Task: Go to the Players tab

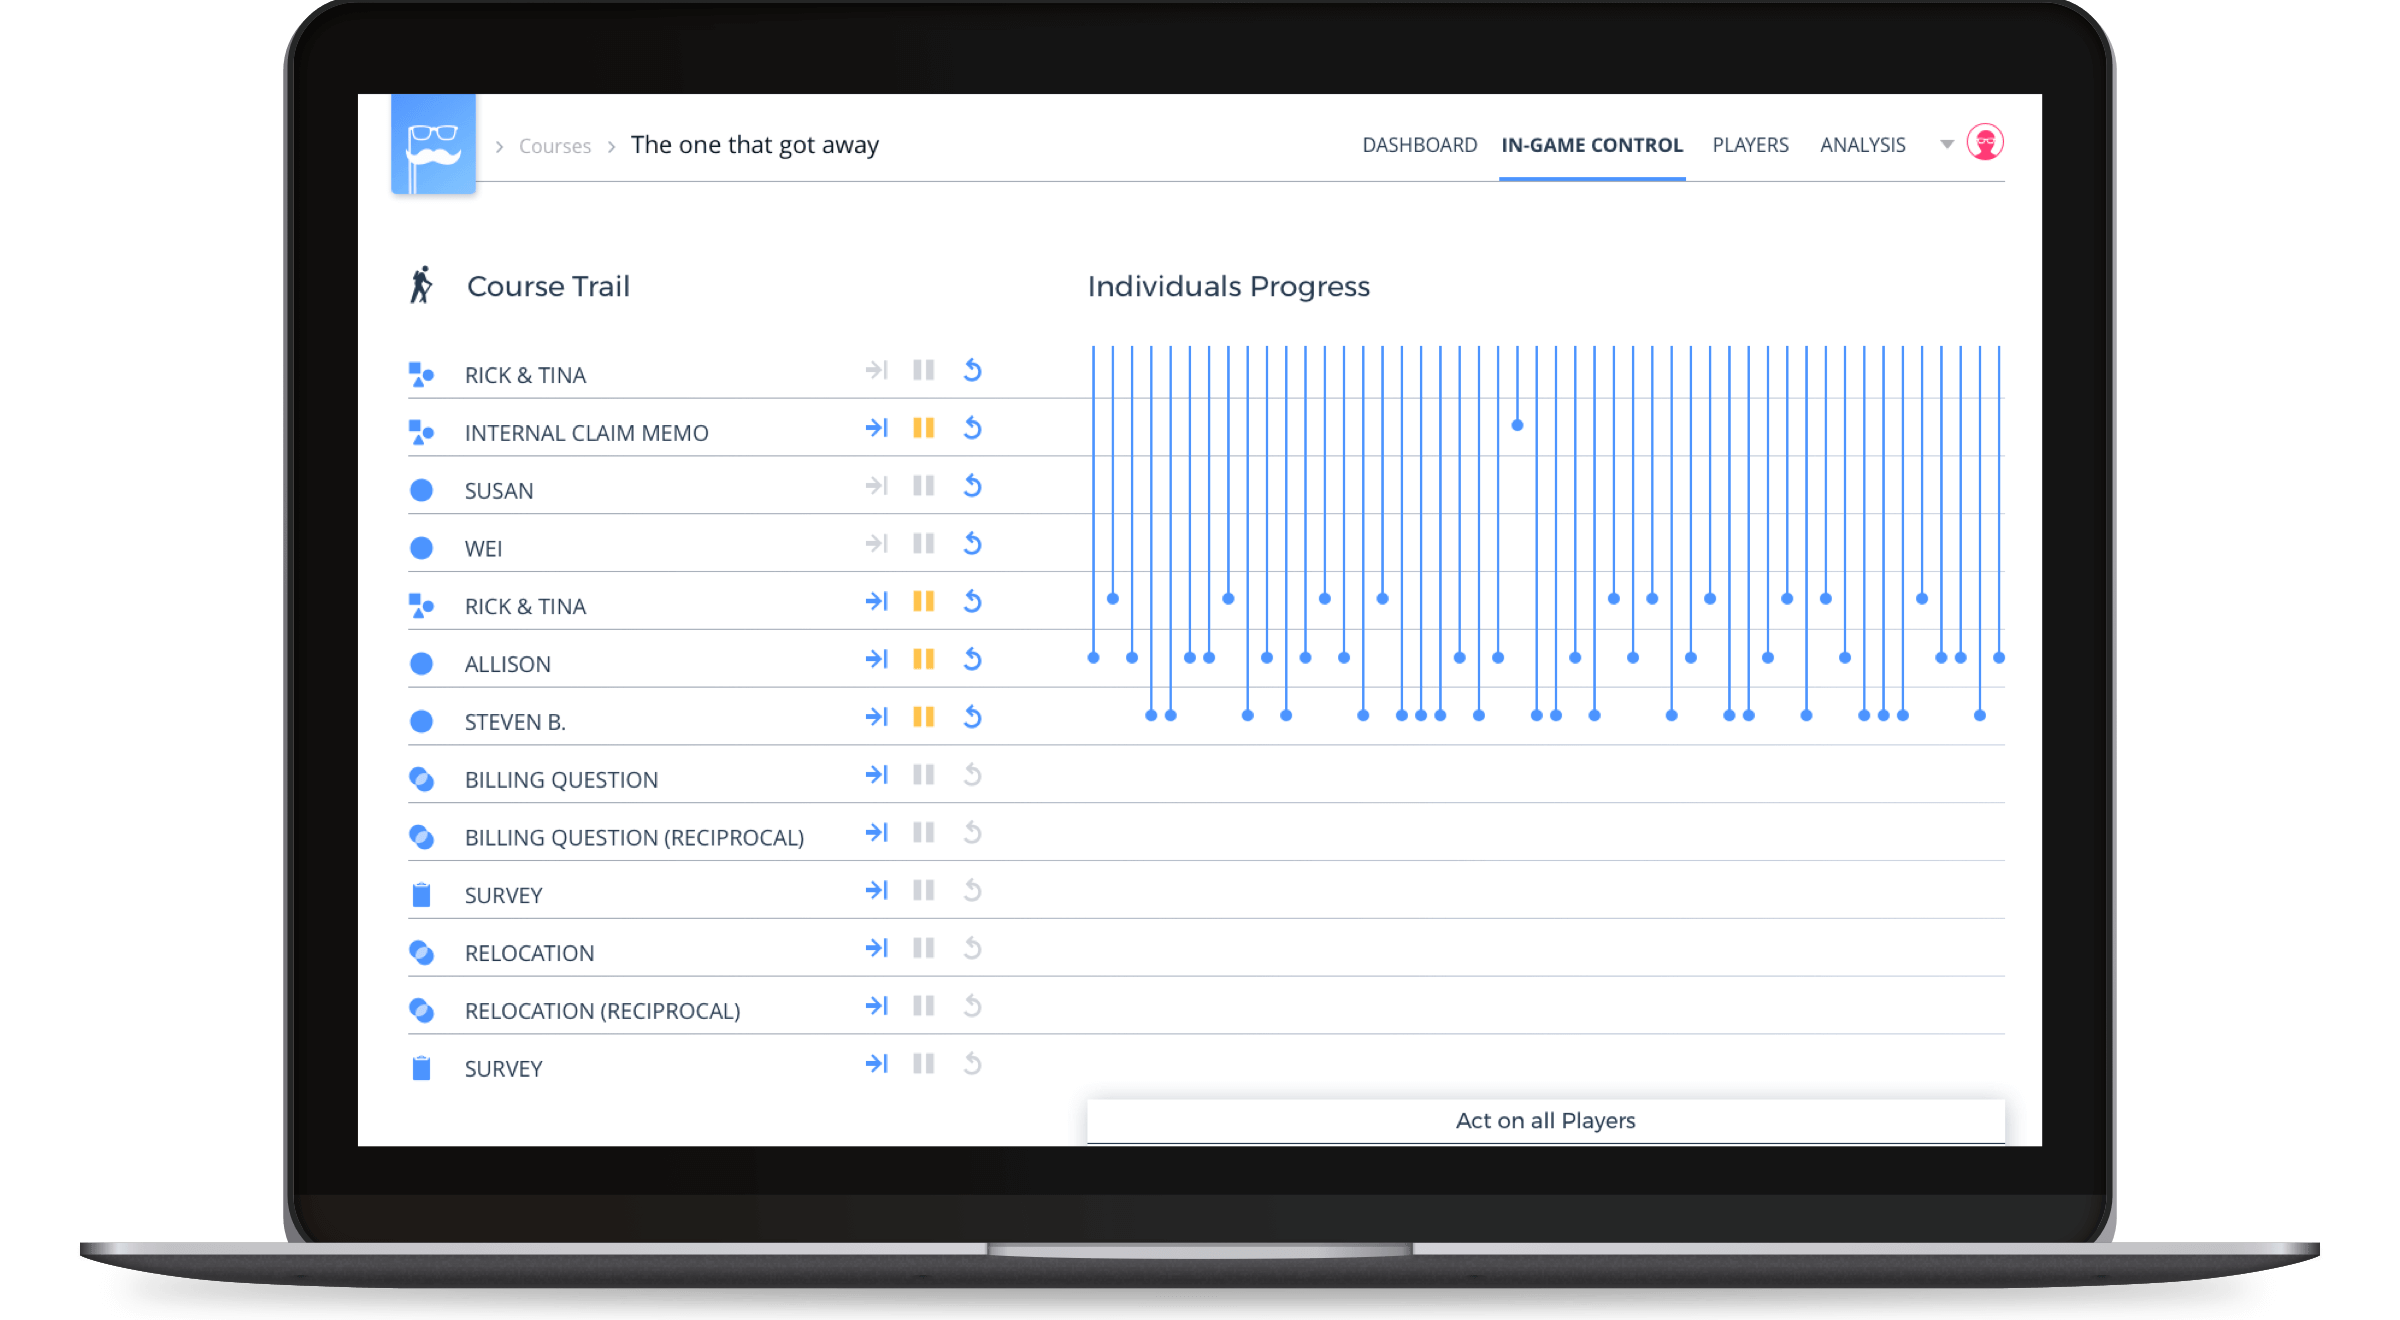Action: point(1750,145)
